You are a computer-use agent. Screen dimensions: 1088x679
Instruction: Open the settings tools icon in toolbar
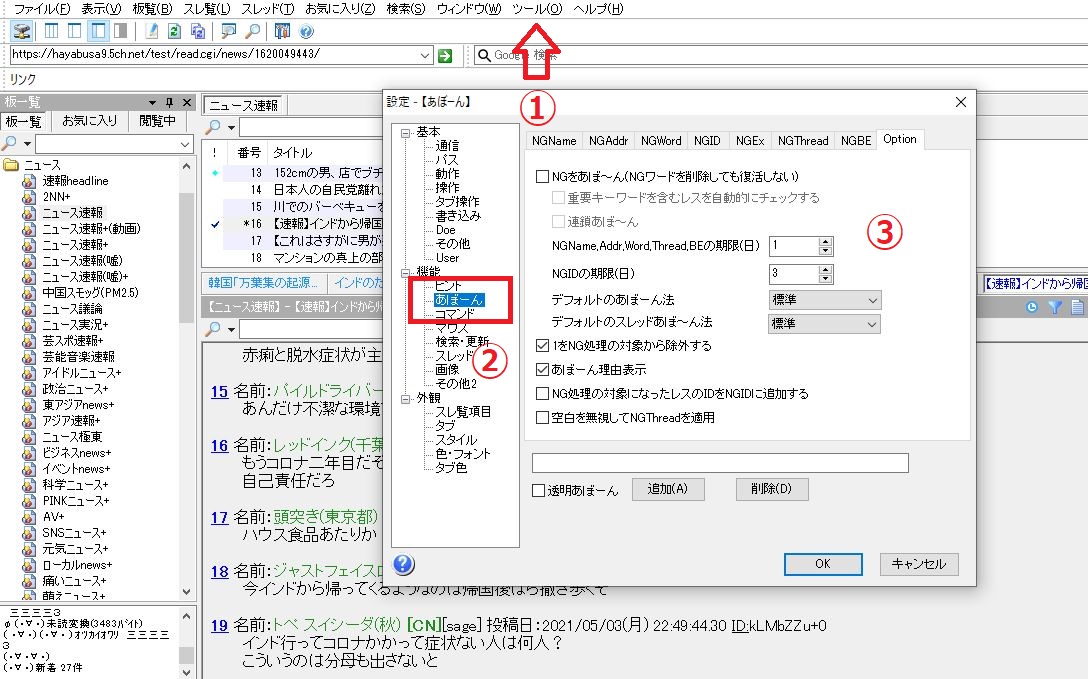pyautogui.click(x=282, y=31)
